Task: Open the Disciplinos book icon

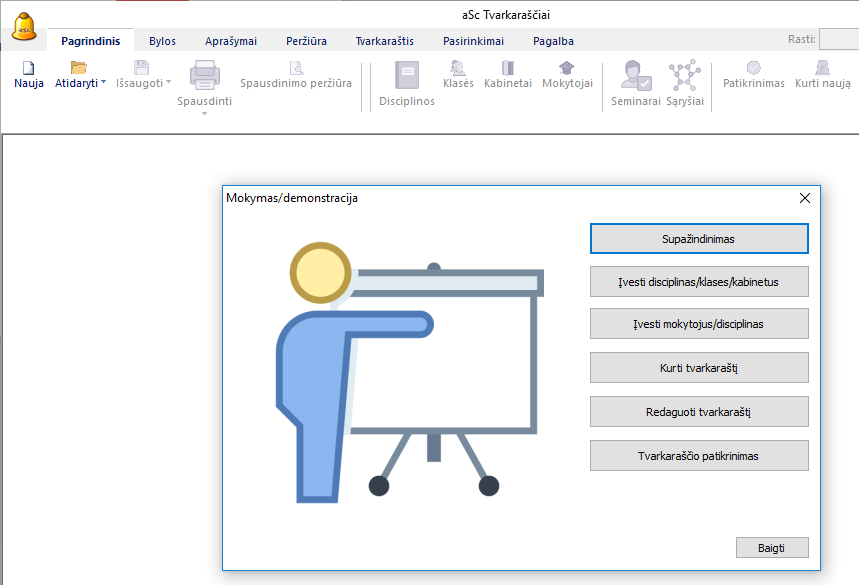Action: [407, 76]
